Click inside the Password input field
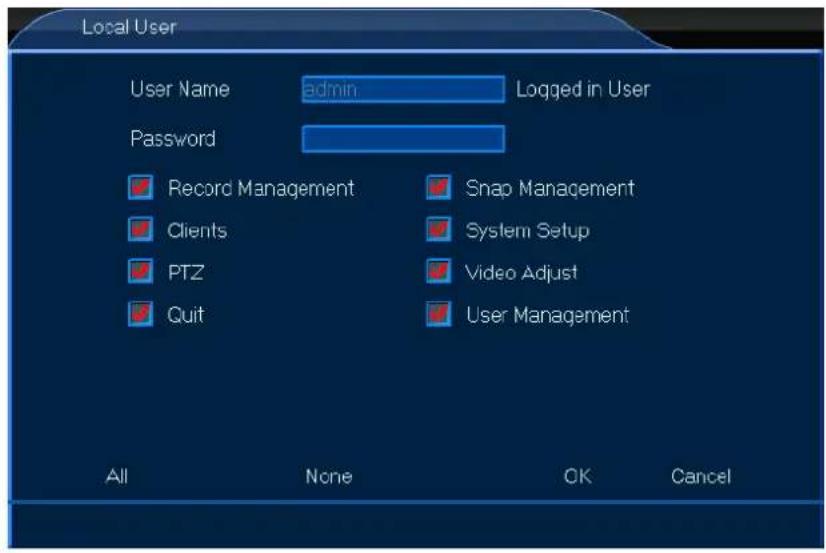Viewport: 826px width, 553px height. [x=403, y=139]
